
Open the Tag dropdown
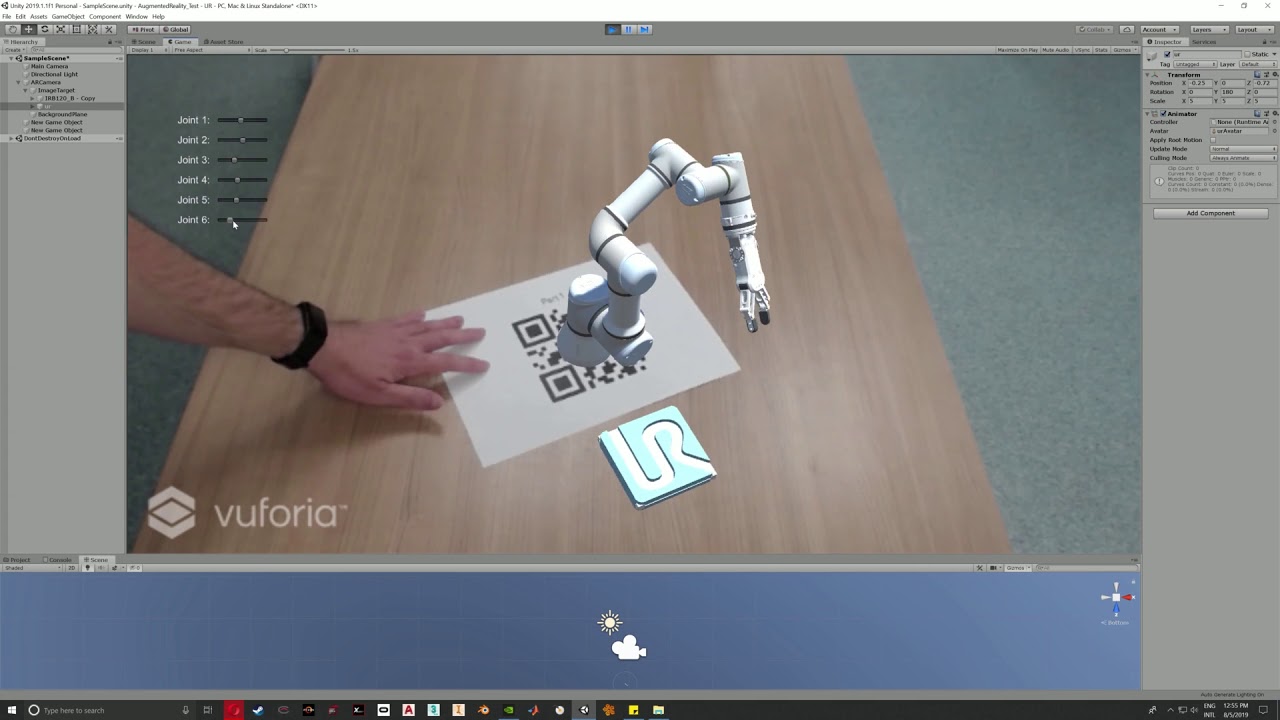click(x=1195, y=64)
